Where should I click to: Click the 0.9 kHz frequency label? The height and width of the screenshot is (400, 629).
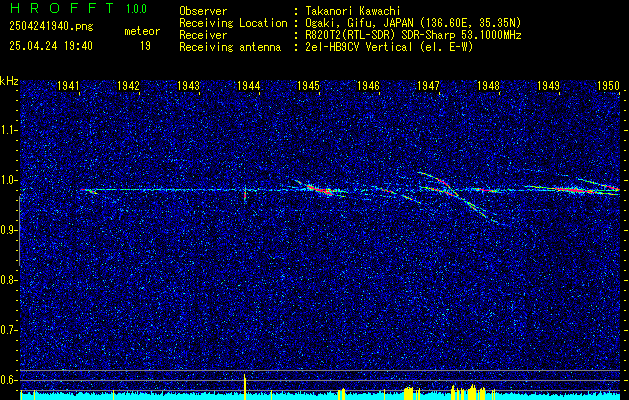(x=8, y=230)
